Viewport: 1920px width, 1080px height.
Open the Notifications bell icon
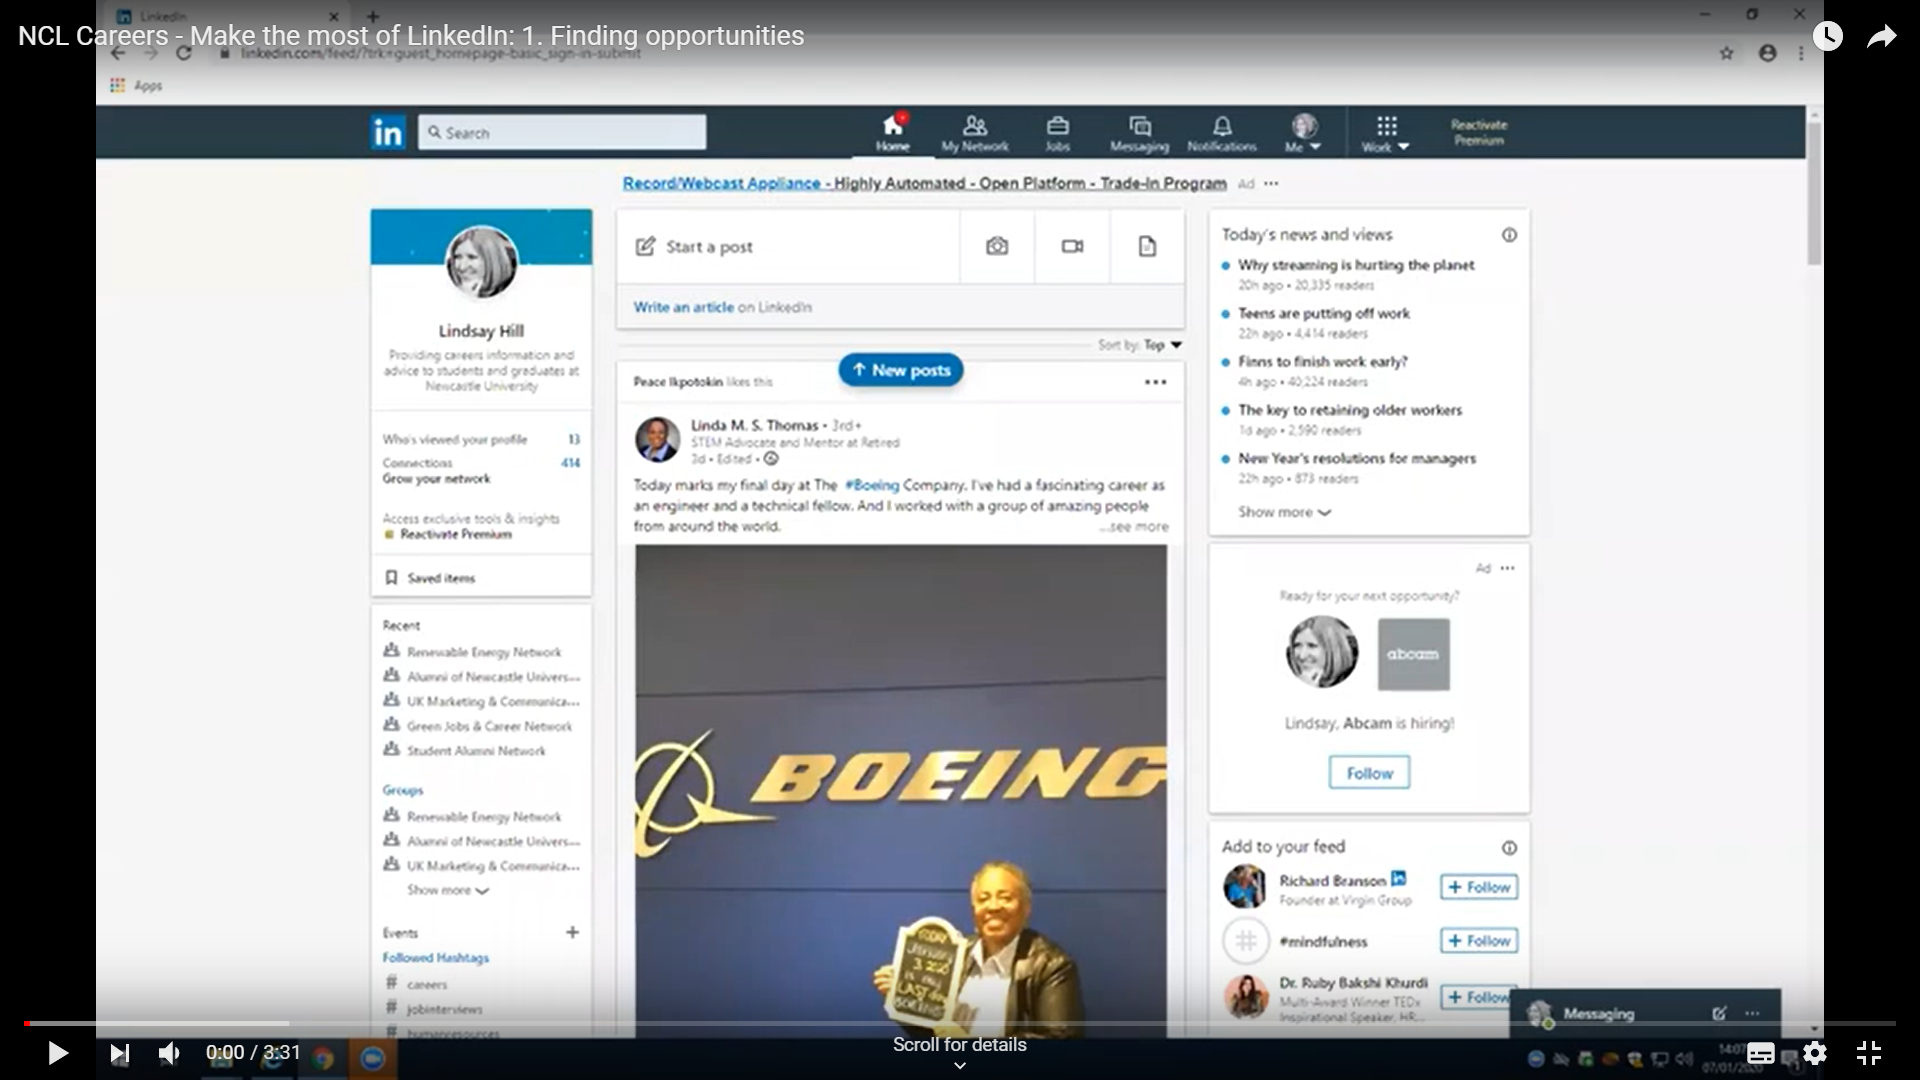click(x=1221, y=132)
